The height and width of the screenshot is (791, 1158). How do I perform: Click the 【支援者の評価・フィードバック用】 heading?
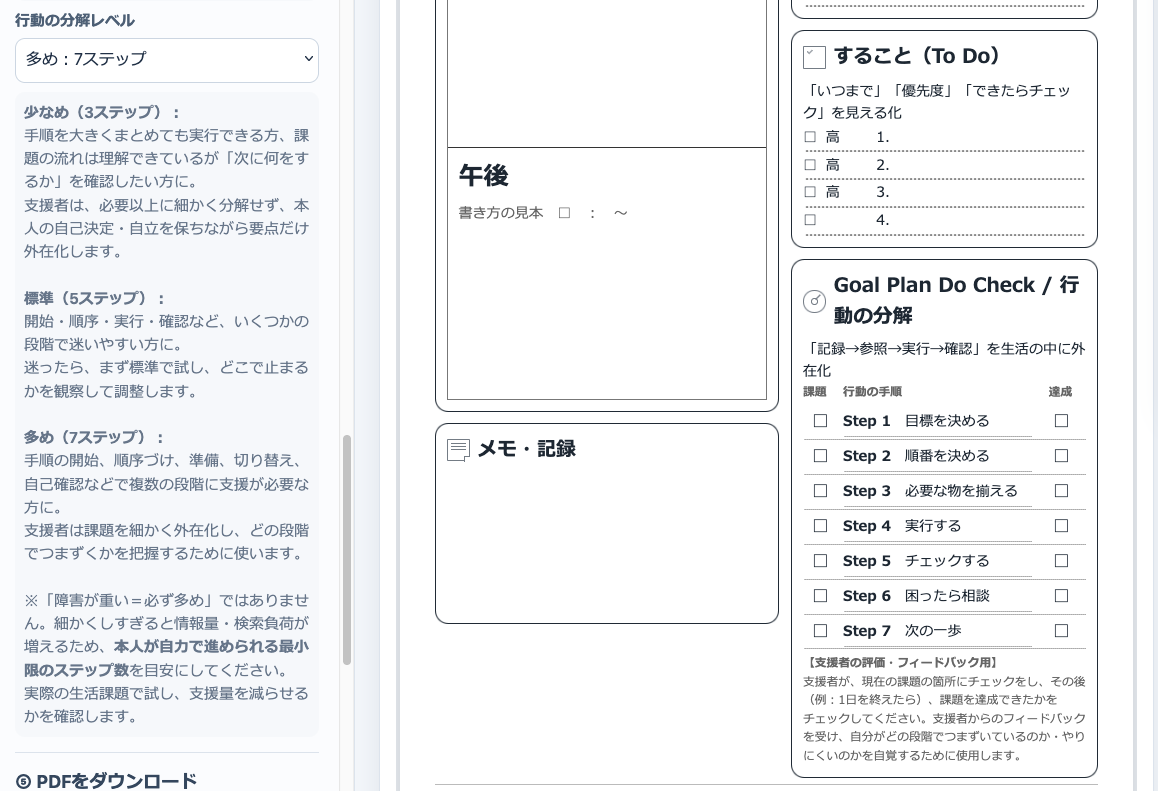(902, 662)
